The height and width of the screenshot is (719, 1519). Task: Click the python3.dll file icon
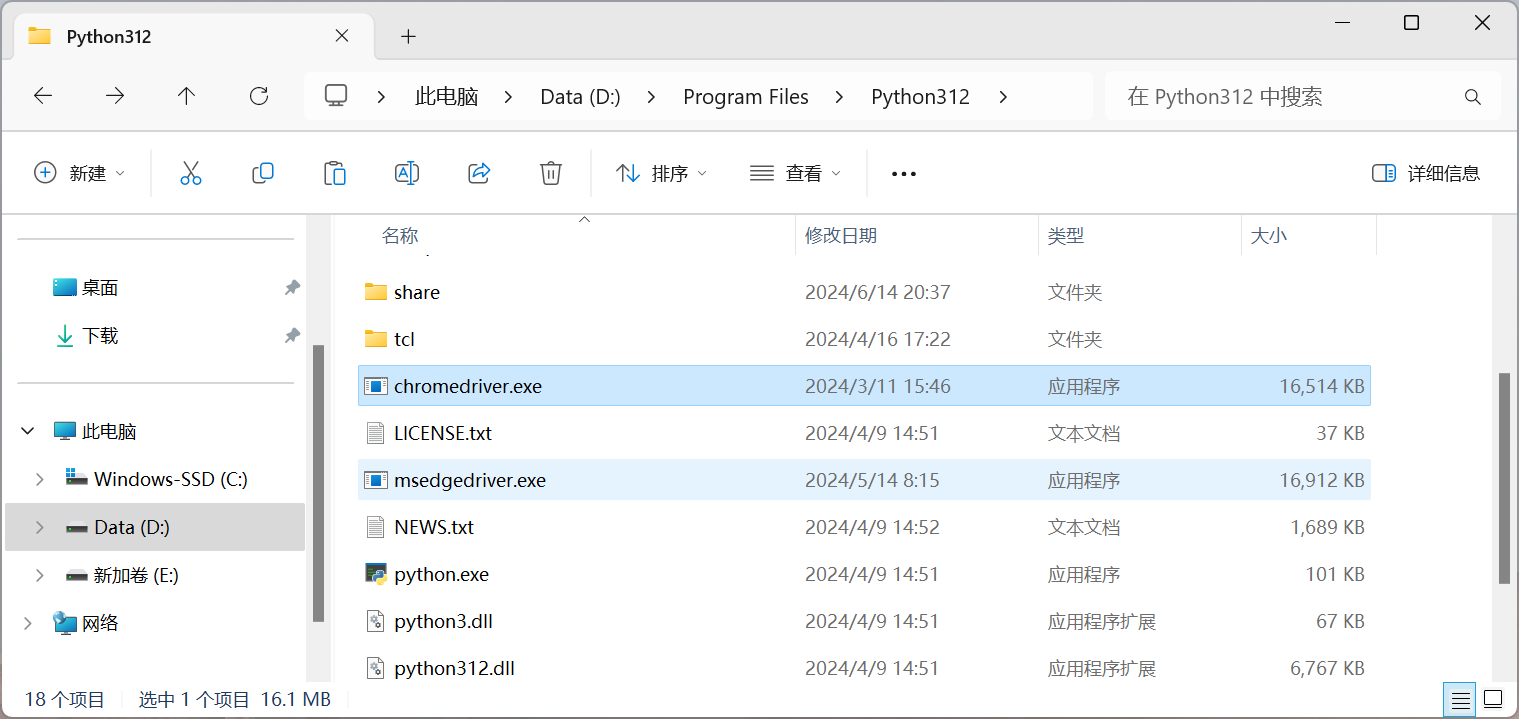point(376,621)
